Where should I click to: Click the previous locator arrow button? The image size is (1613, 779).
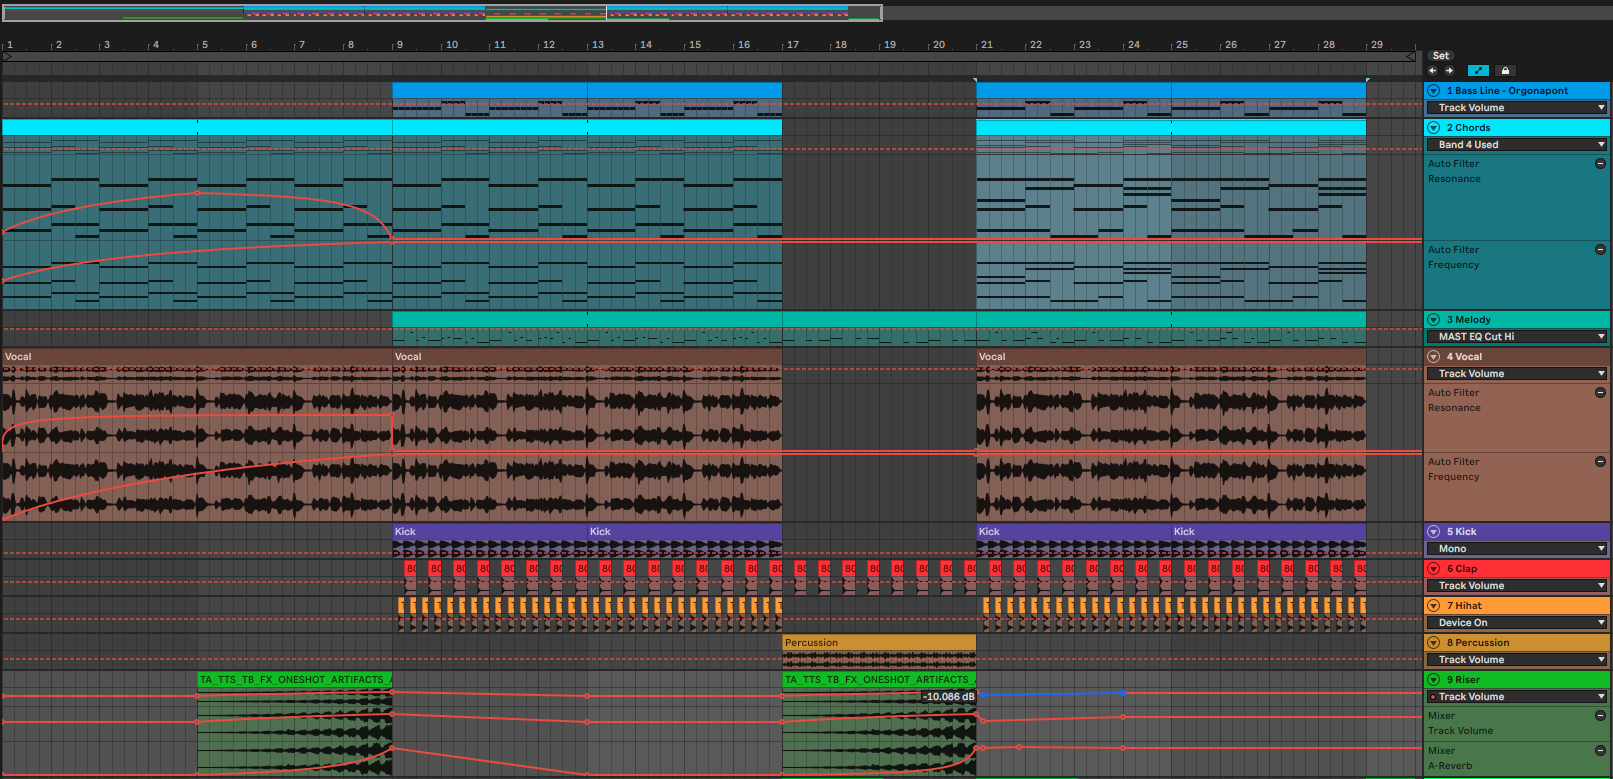coord(1432,71)
